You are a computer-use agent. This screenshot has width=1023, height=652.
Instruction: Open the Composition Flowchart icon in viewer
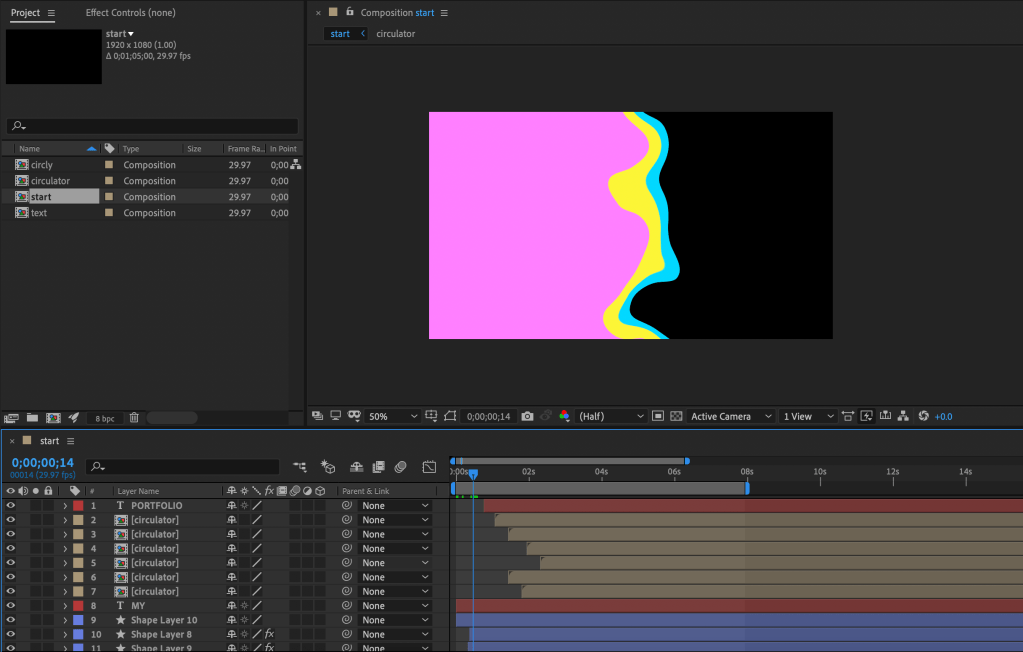pyautogui.click(x=904, y=416)
